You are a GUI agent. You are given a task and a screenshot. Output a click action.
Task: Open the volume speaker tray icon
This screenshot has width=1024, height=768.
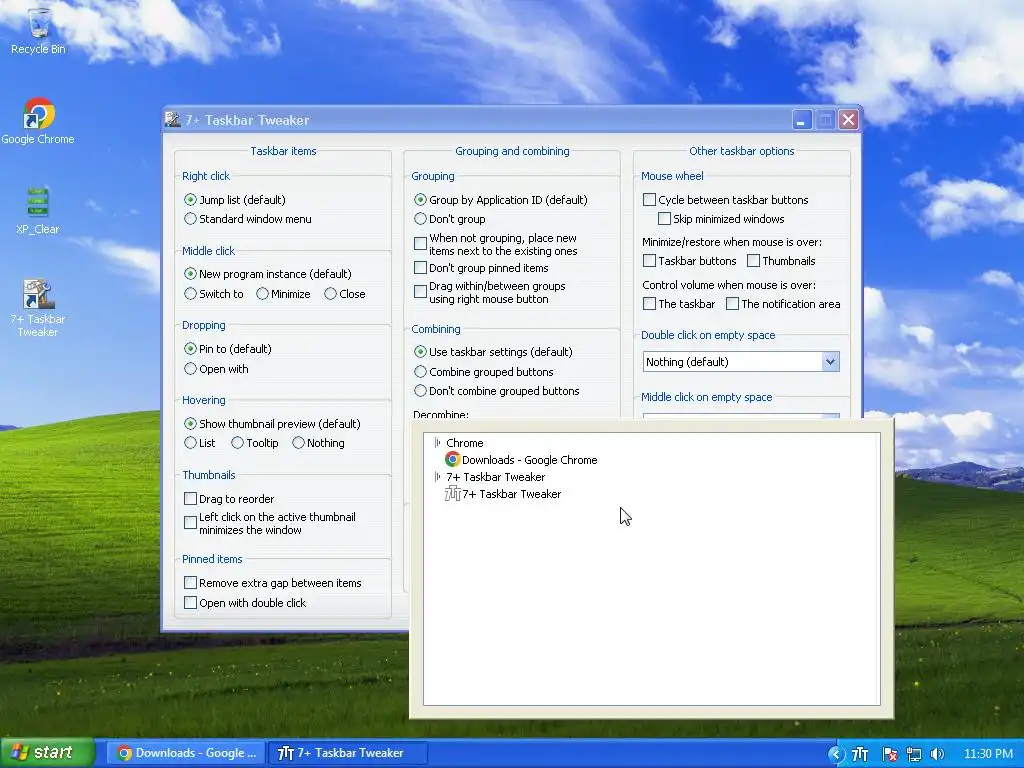click(x=938, y=754)
